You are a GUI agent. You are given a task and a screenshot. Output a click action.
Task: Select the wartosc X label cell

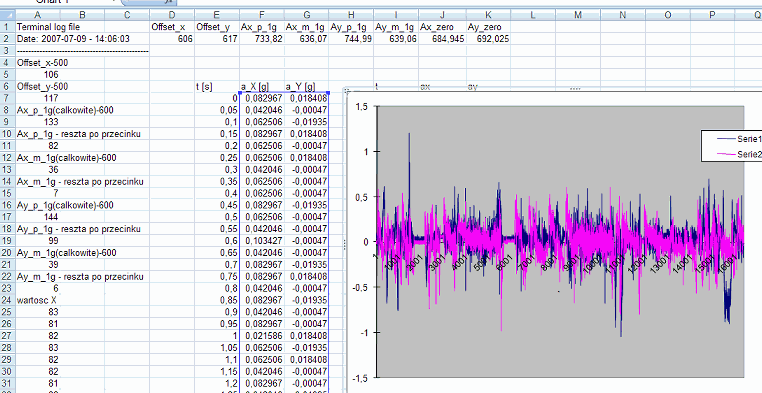(37, 300)
